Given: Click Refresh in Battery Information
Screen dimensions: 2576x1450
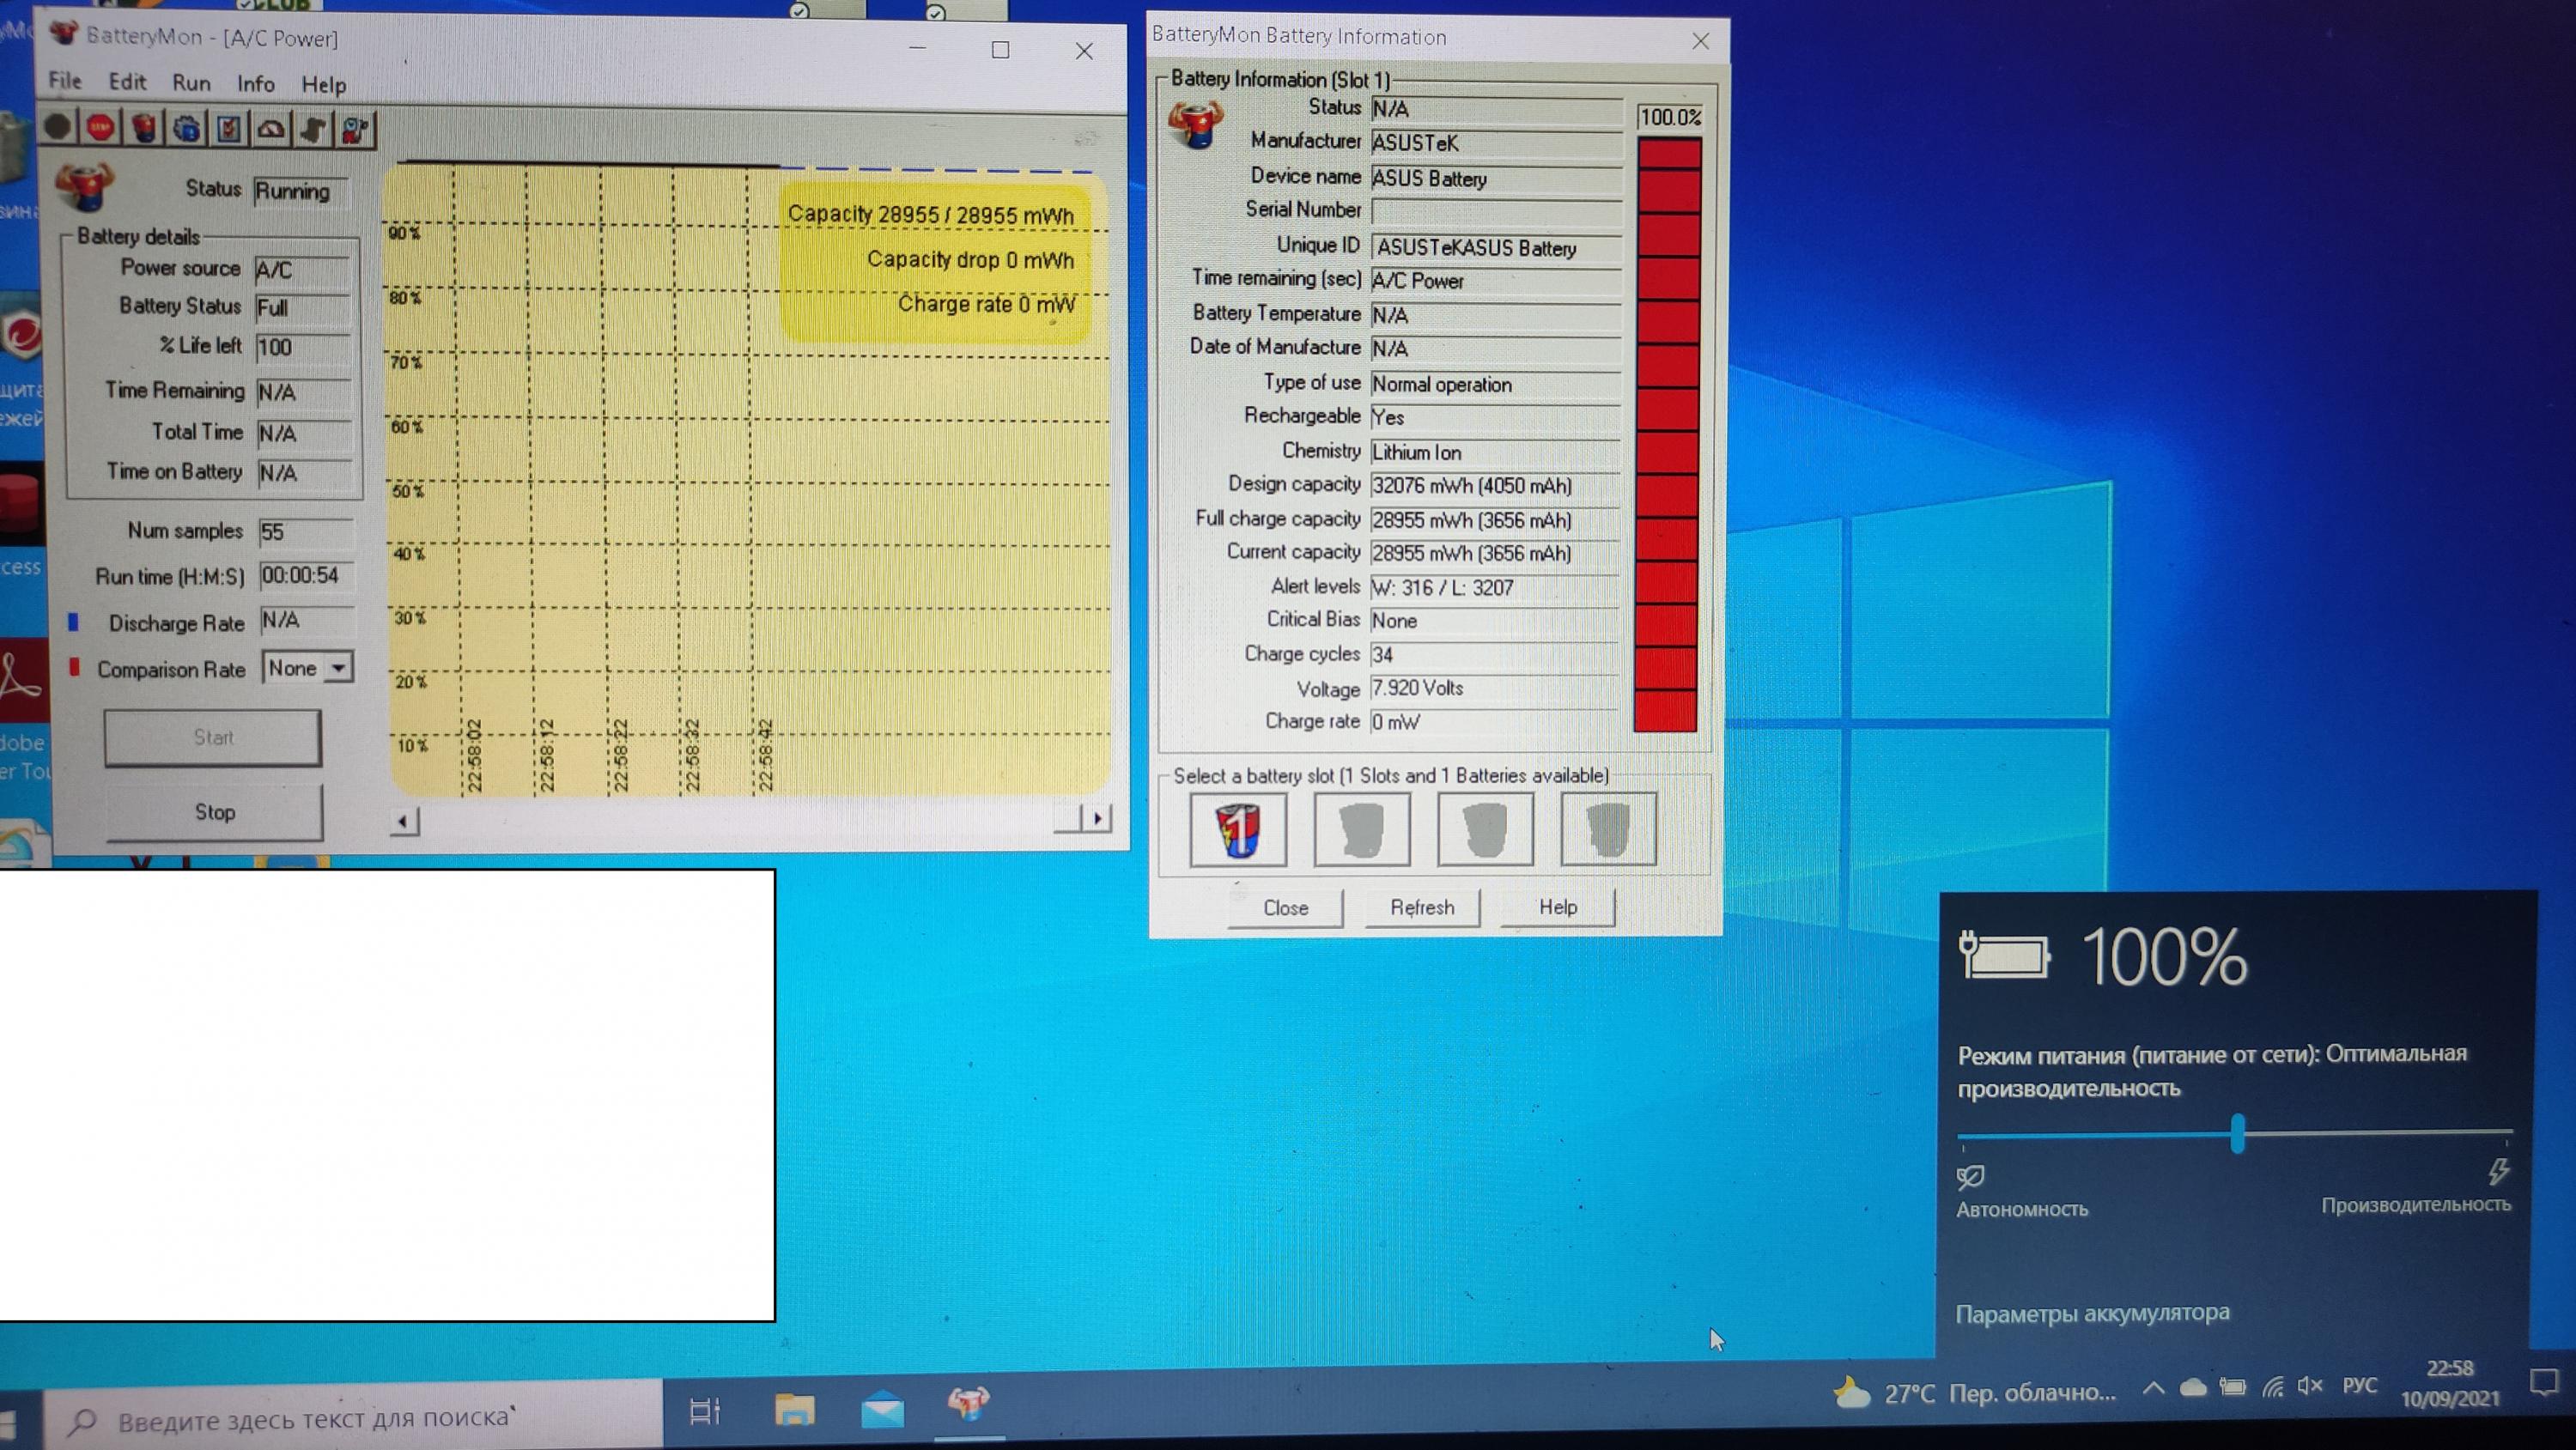Looking at the screenshot, I should click(x=1421, y=907).
